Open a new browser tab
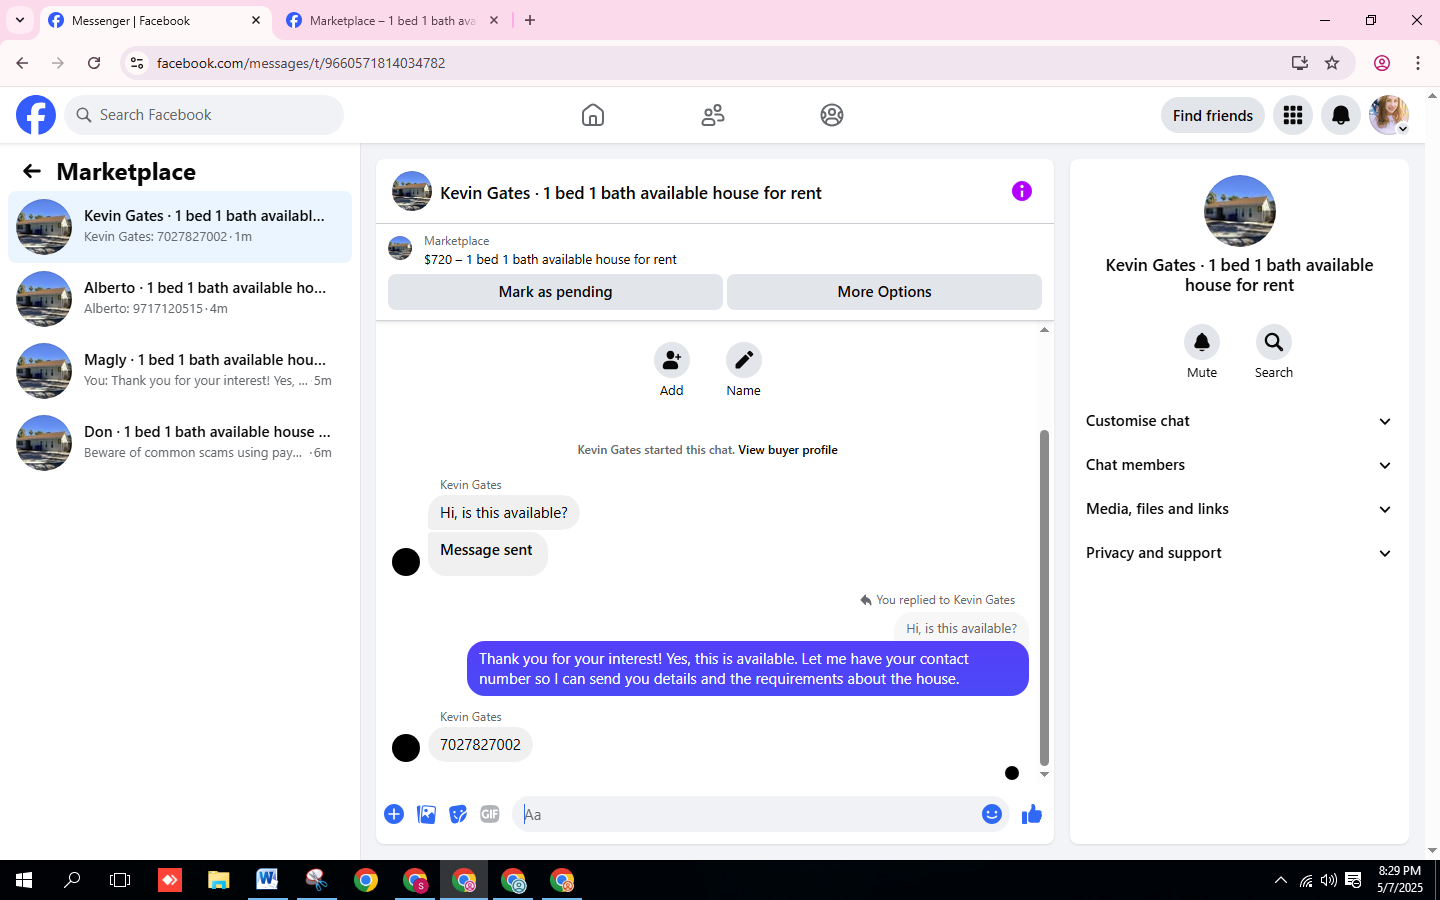The width and height of the screenshot is (1440, 900). [x=530, y=20]
